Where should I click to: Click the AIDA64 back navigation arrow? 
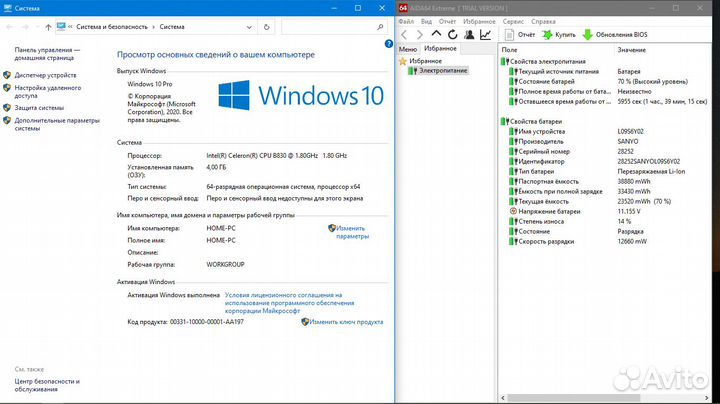click(404, 34)
